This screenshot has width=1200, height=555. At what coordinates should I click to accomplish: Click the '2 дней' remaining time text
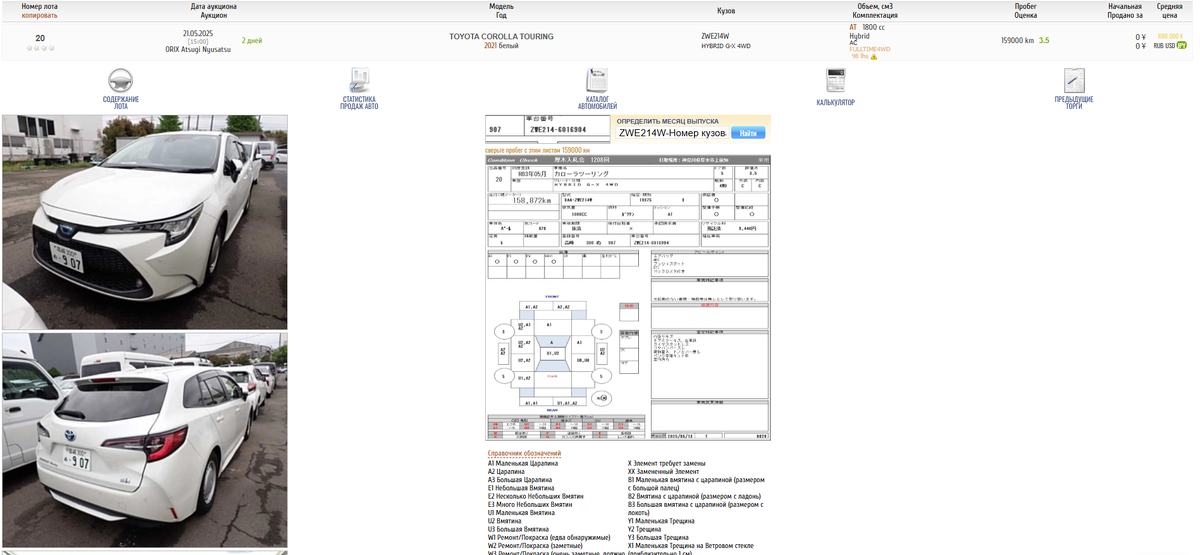pyautogui.click(x=252, y=41)
